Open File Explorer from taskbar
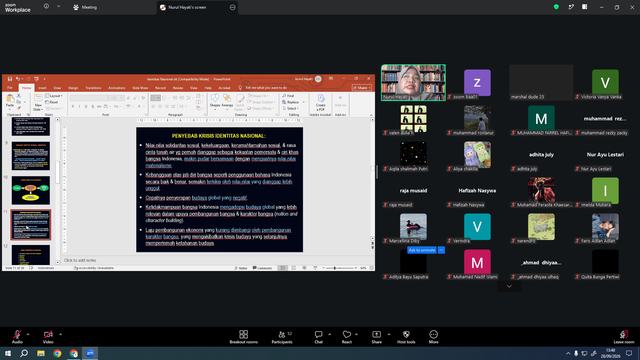The height and width of the screenshot is (360, 640). point(41,353)
